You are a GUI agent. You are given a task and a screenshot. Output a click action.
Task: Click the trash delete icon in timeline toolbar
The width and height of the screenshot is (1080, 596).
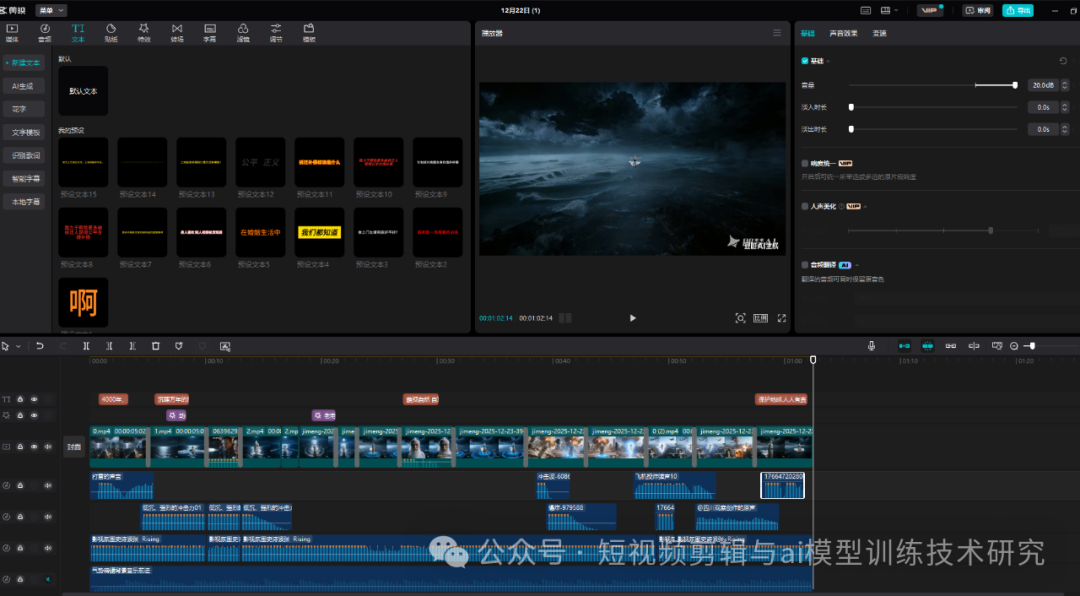(156, 346)
